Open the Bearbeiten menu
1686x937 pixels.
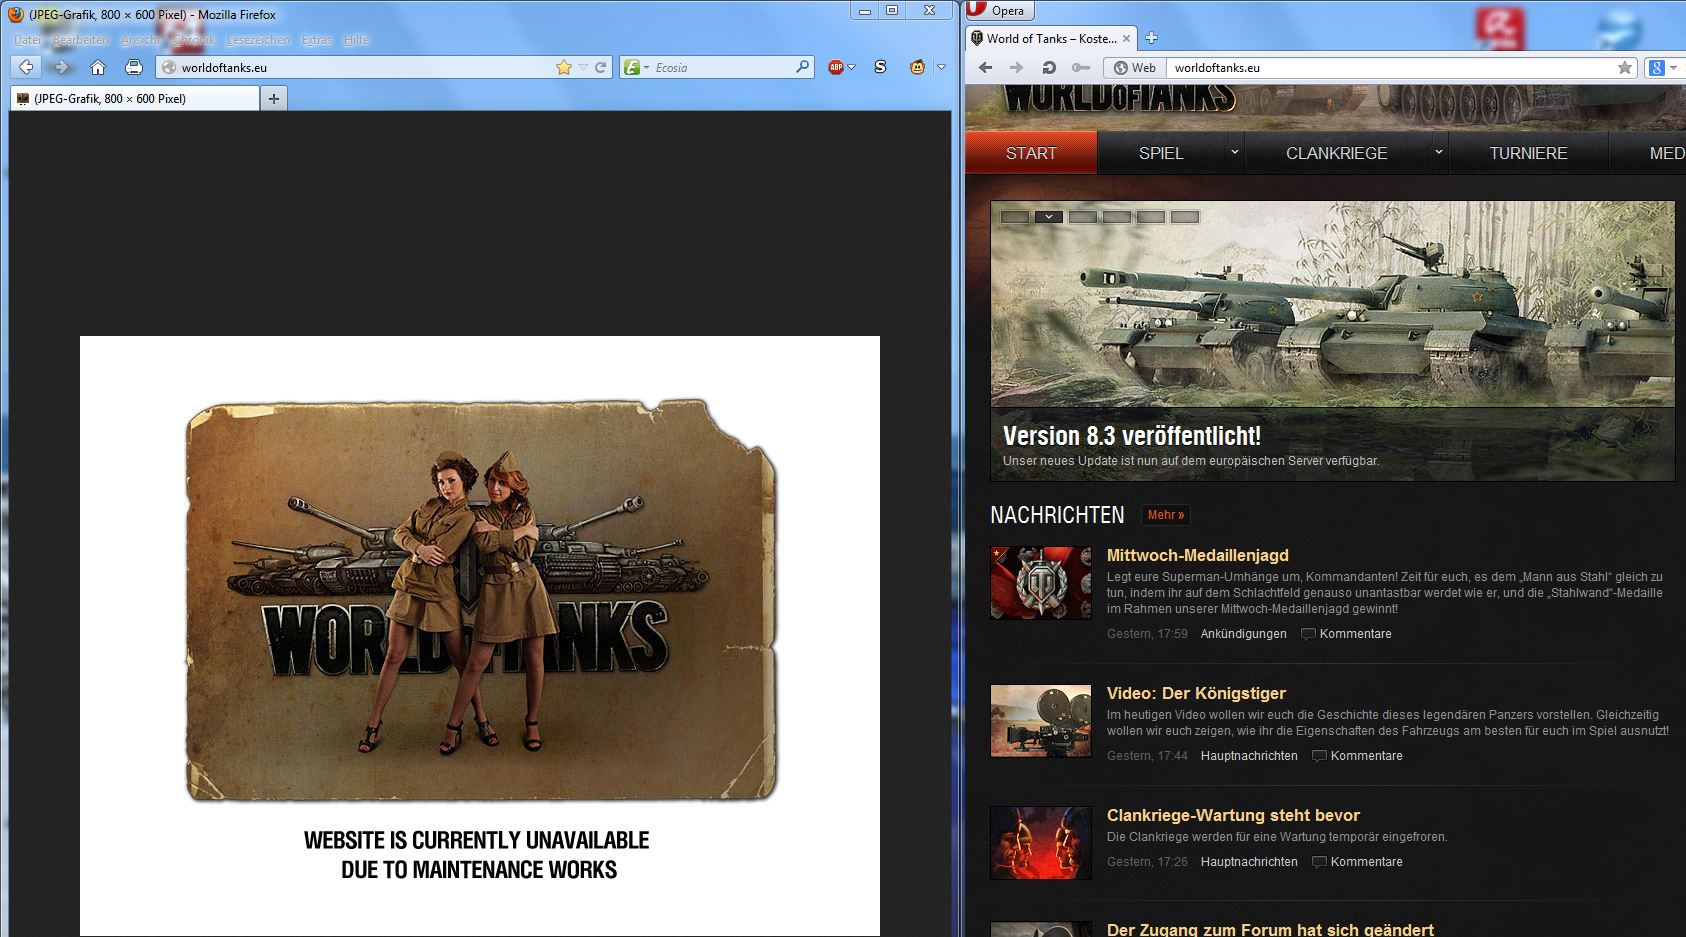[80, 40]
